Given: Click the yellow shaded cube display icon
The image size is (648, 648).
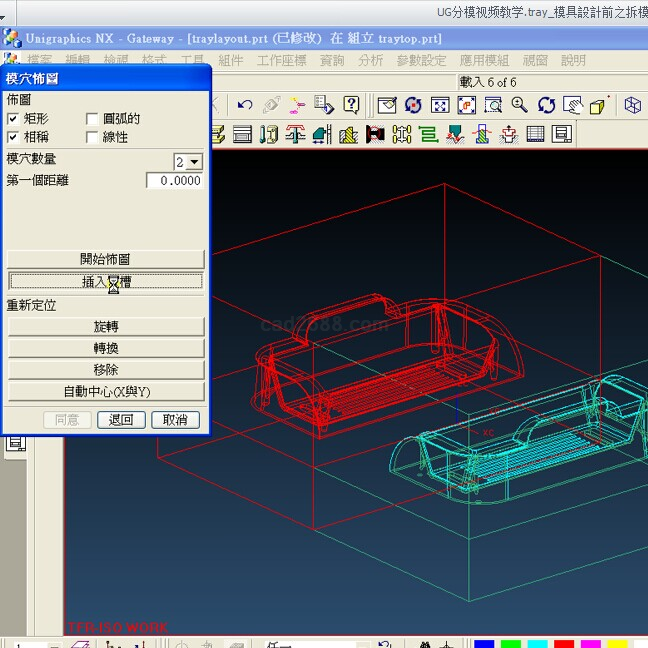Looking at the screenshot, I should pos(598,105).
